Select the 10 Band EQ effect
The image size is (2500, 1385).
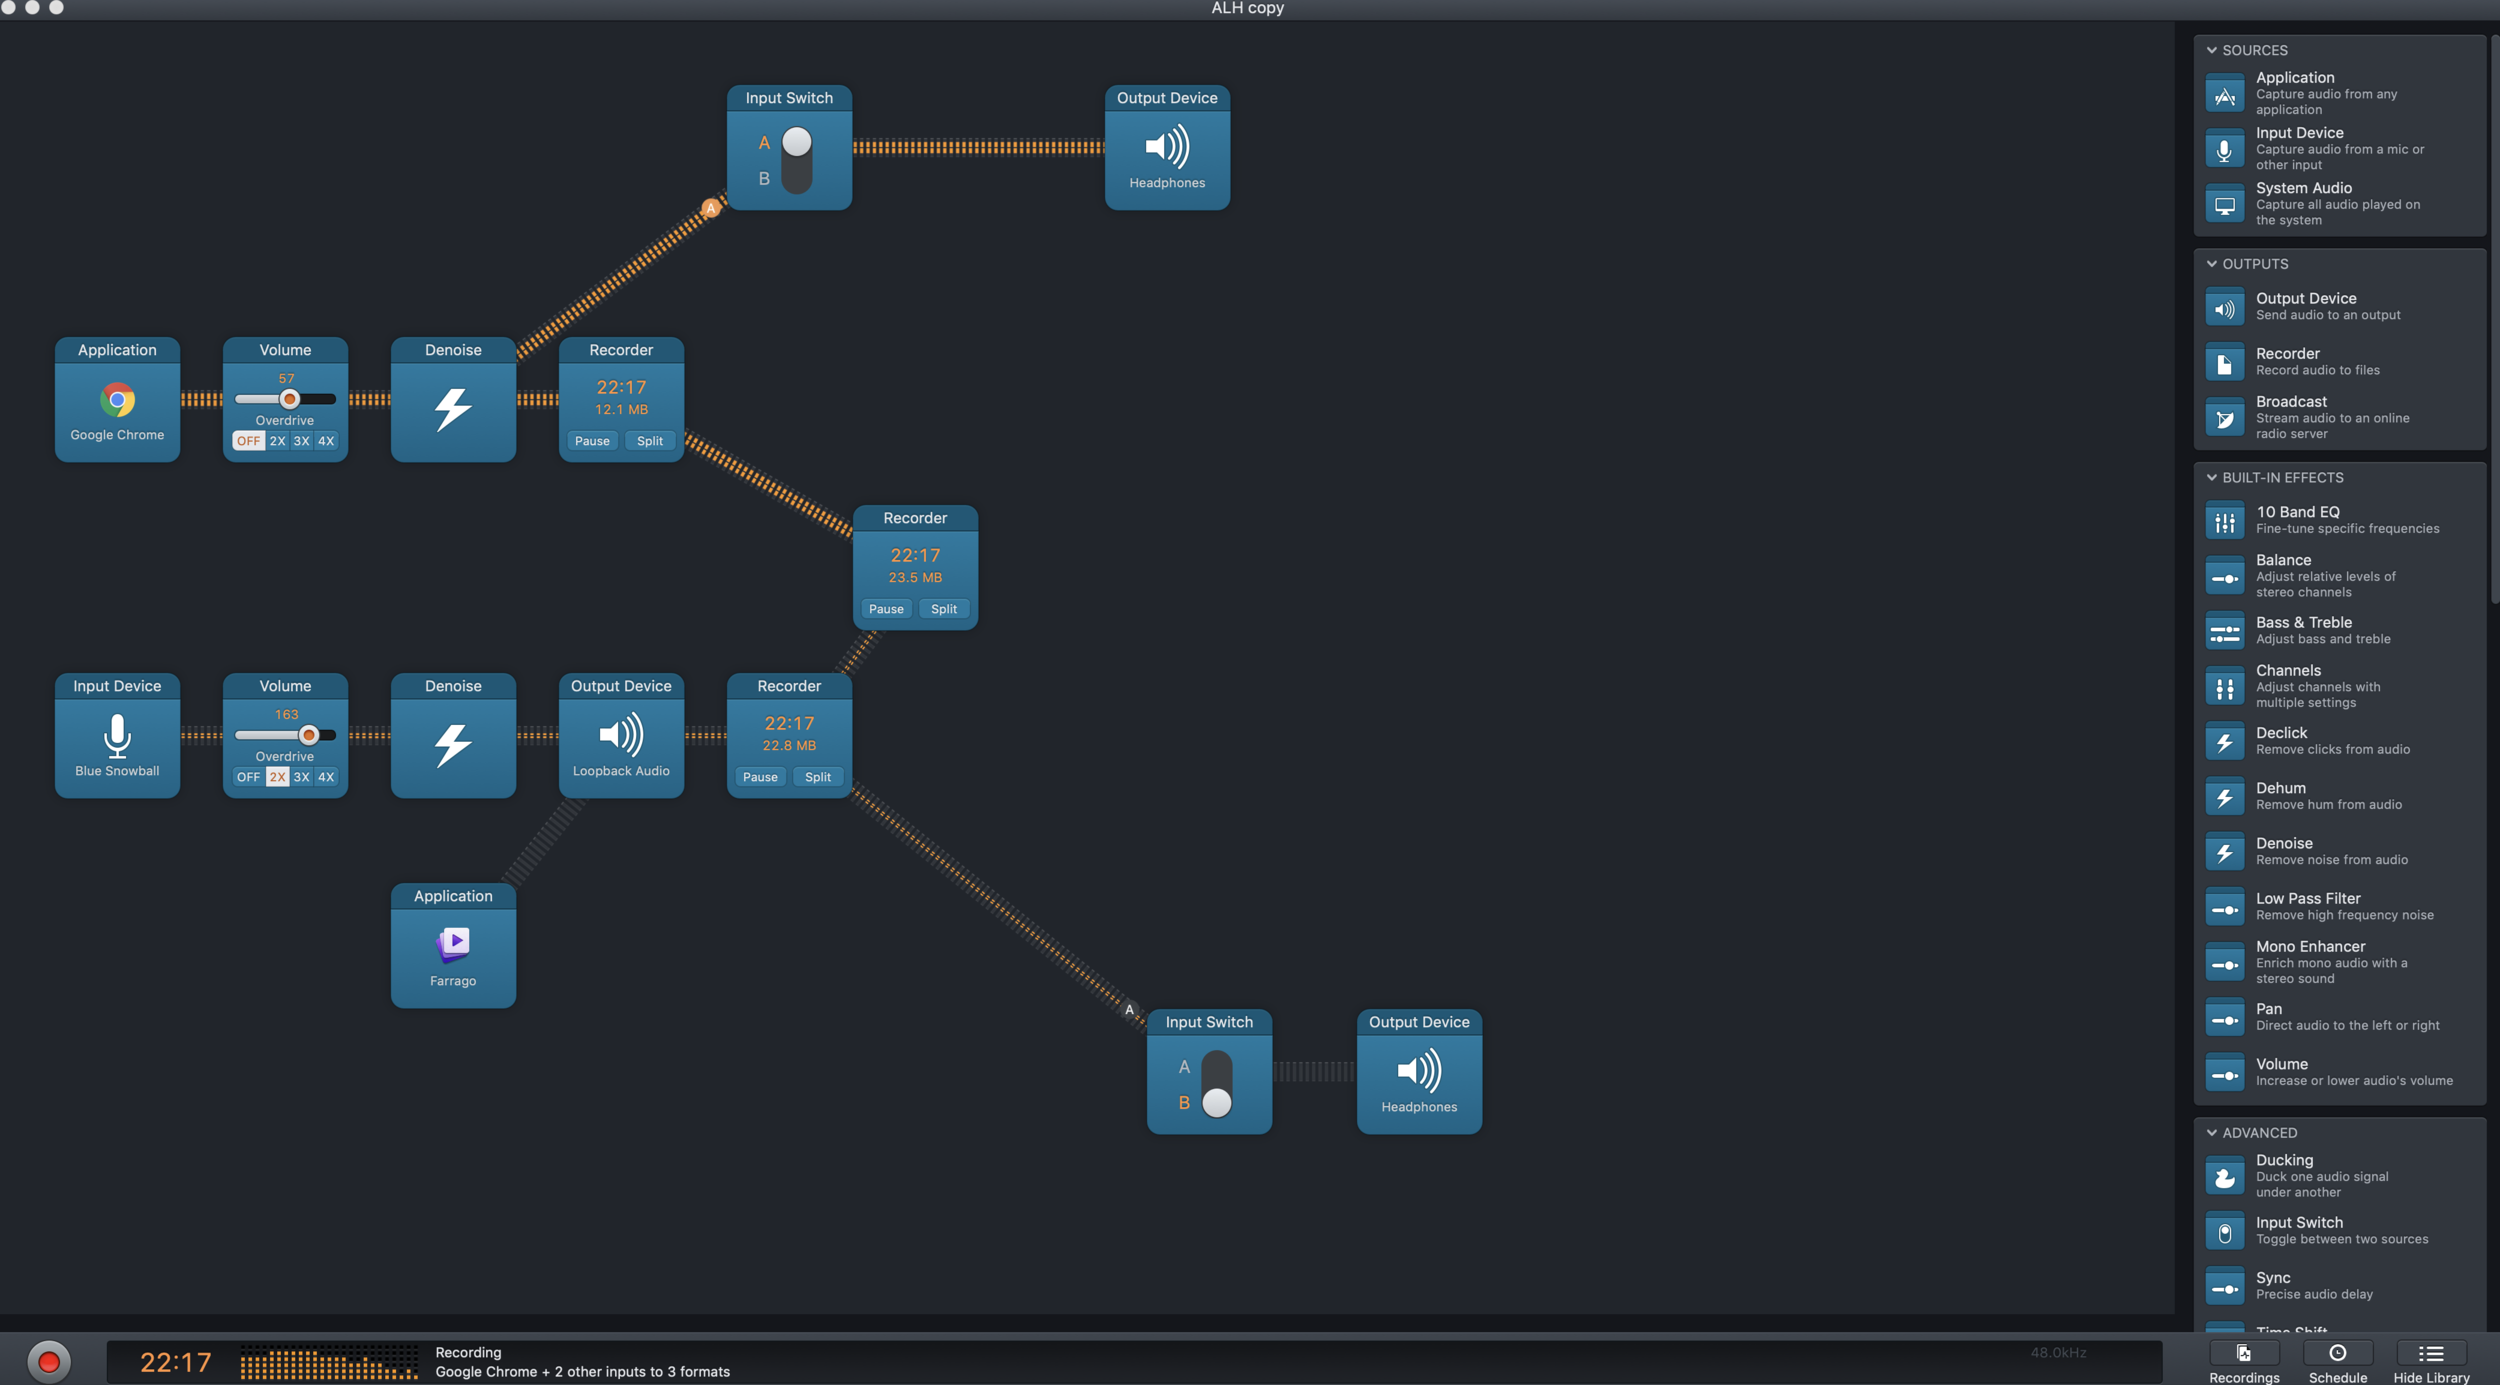[2339, 520]
